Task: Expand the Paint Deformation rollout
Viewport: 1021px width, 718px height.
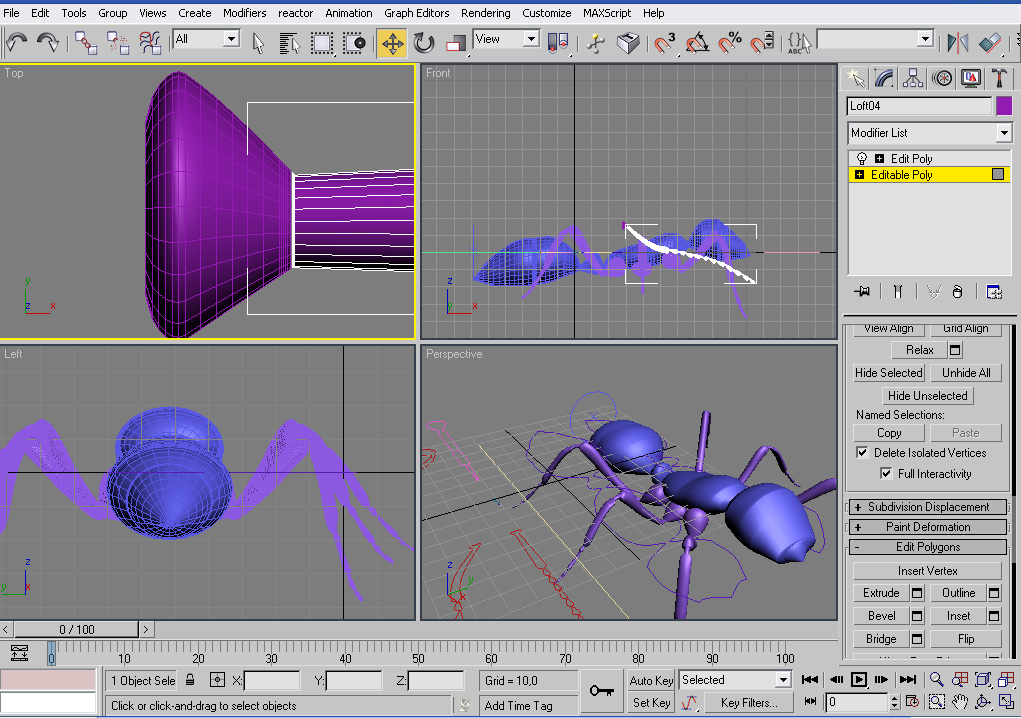Action: 928,527
